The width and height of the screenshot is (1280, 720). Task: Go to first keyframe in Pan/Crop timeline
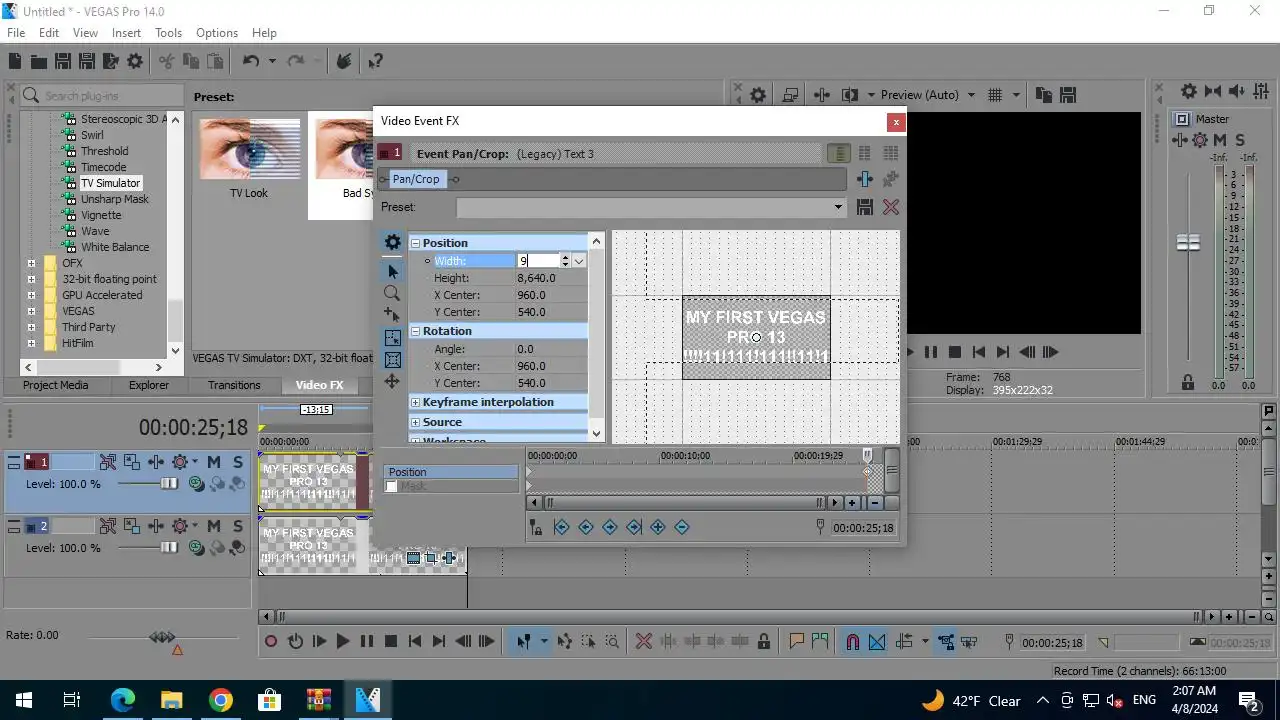pos(562,527)
